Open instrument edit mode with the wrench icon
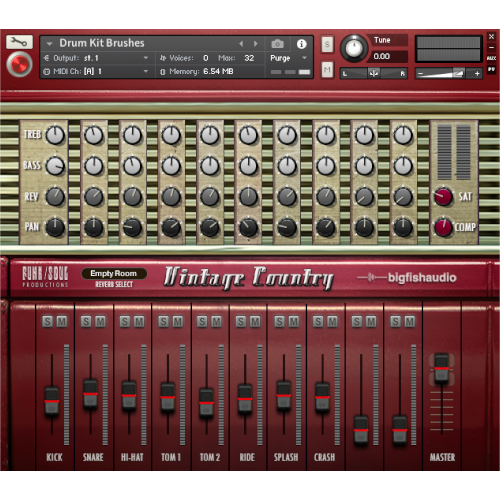Image resolution: width=500 pixels, height=500 pixels. point(19,42)
